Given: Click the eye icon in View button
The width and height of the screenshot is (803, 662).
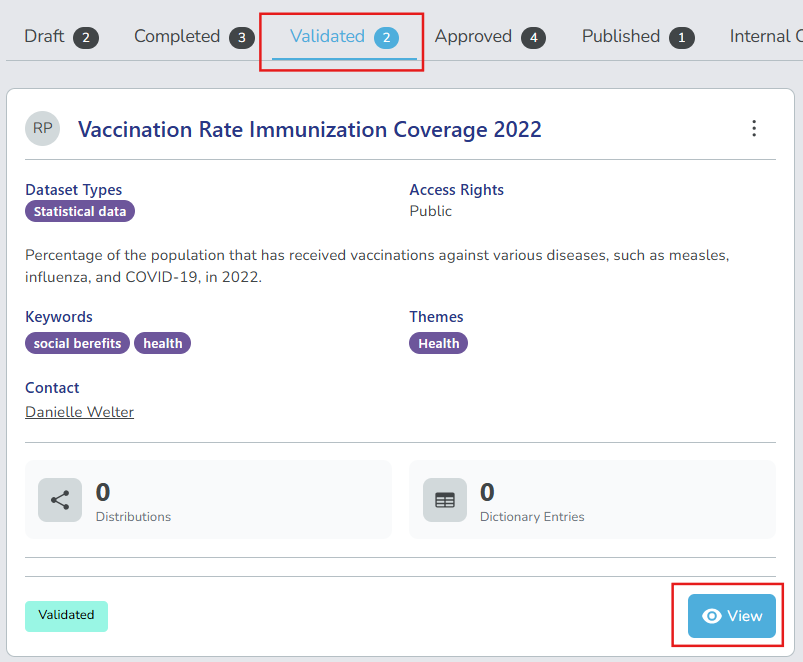Looking at the screenshot, I should pos(712,616).
